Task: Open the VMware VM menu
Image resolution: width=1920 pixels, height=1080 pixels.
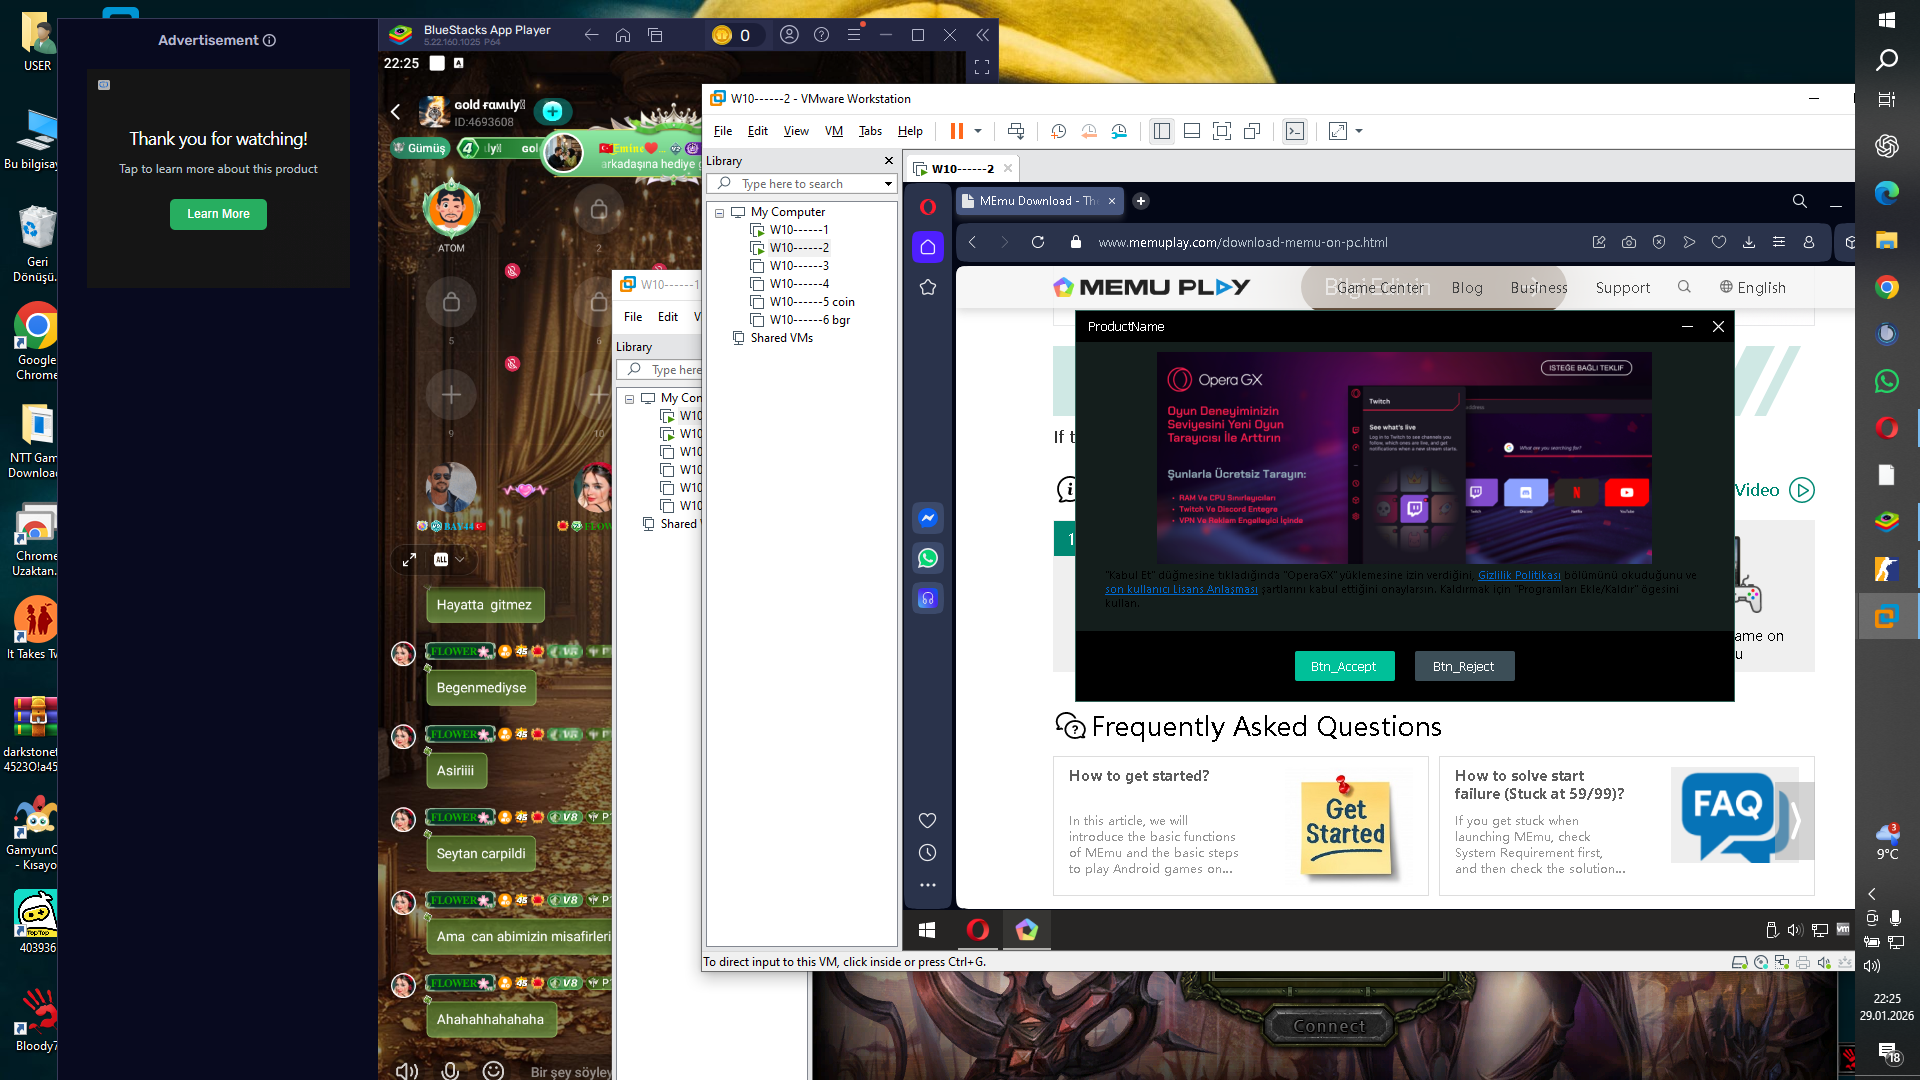Action: click(x=834, y=131)
